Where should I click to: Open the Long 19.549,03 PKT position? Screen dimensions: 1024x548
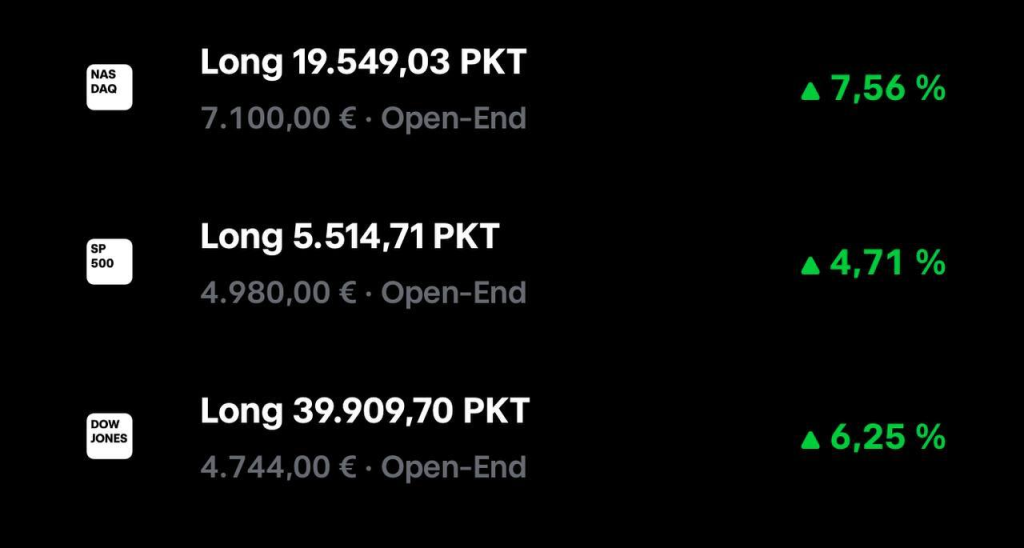pos(363,62)
